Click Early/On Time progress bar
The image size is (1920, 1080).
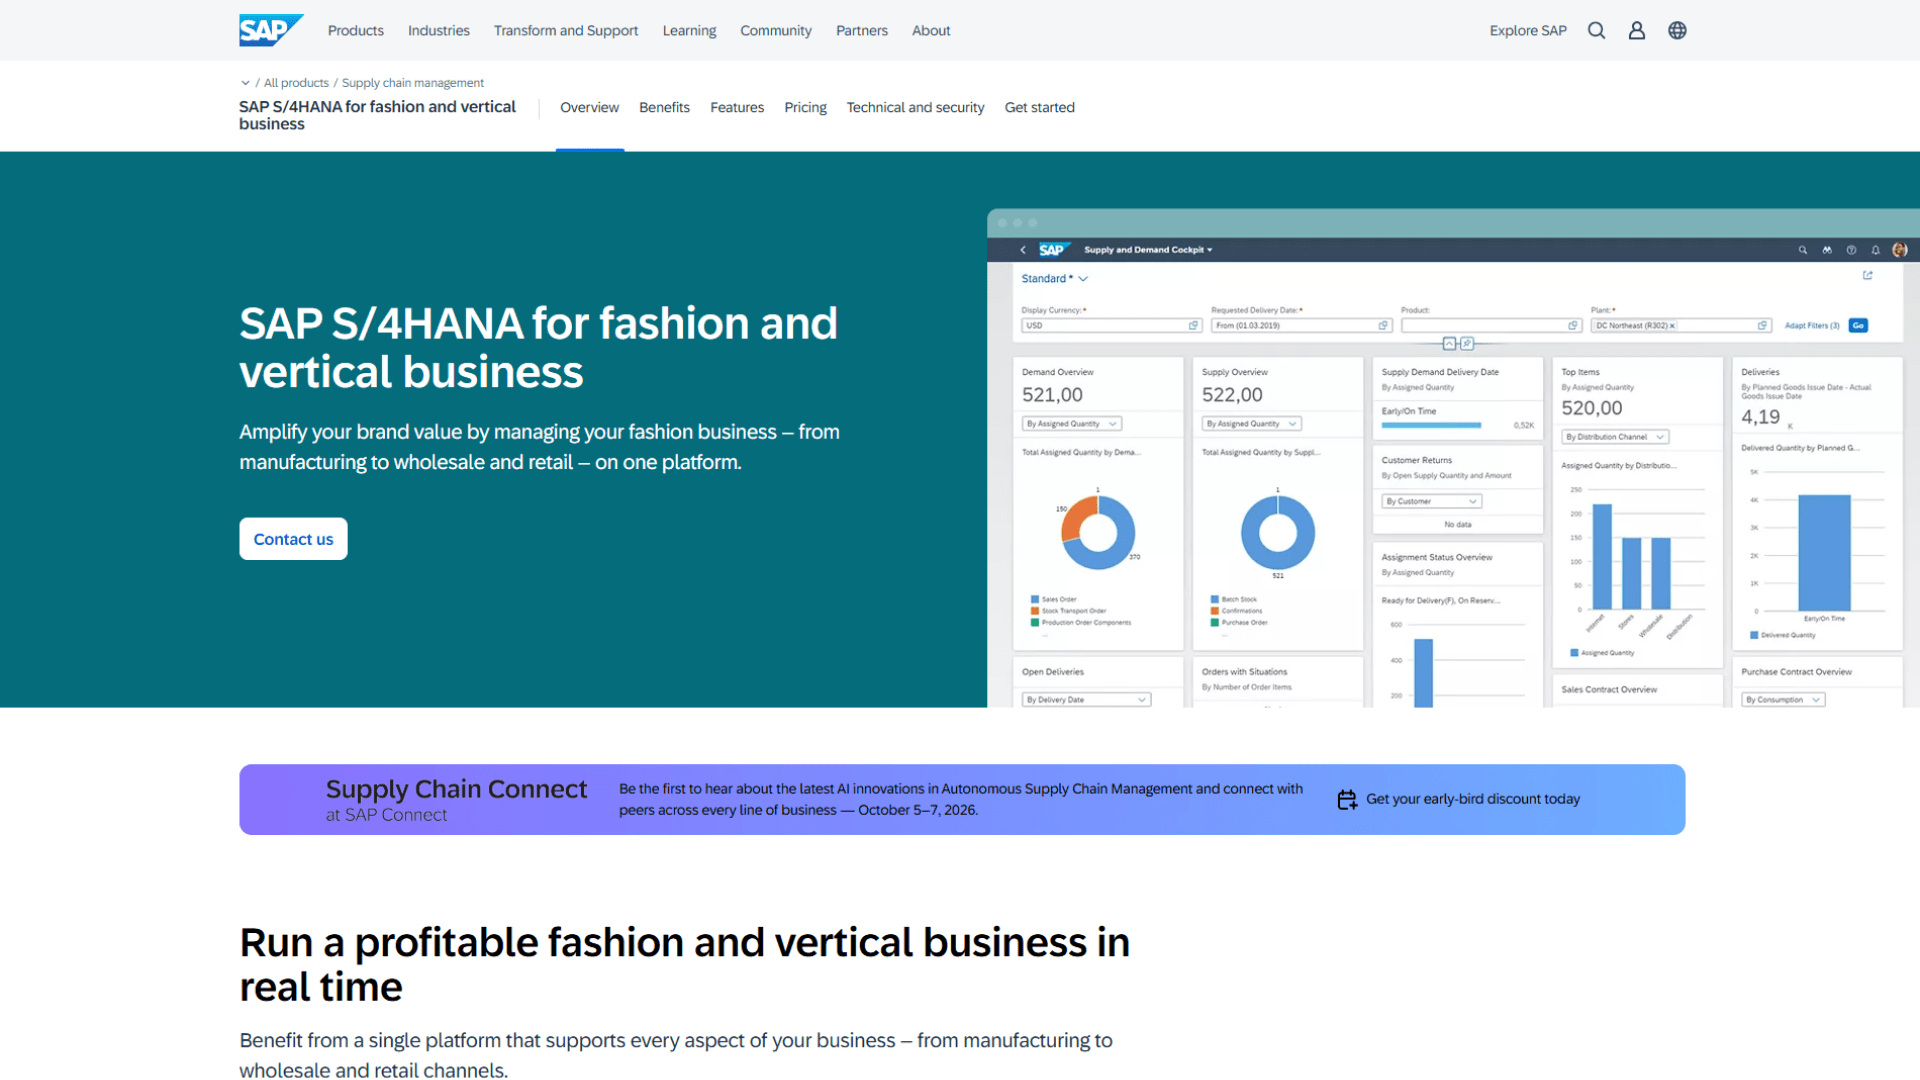pyautogui.click(x=1431, y=425)
